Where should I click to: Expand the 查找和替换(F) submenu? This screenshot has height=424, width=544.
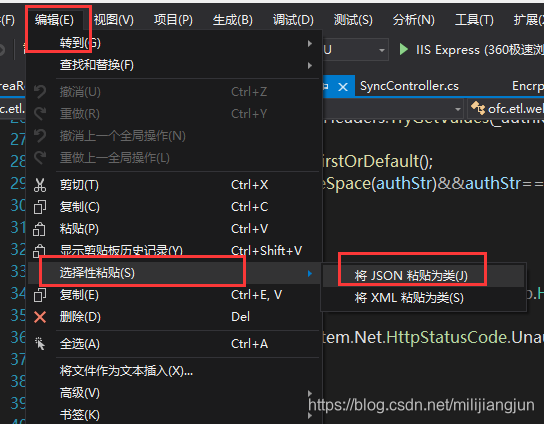click(173, 65)
